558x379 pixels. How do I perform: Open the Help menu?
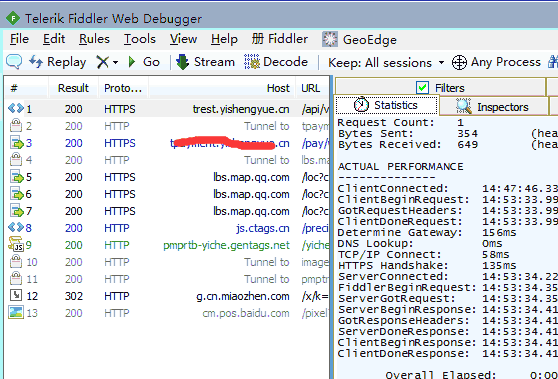click(224, 39)
